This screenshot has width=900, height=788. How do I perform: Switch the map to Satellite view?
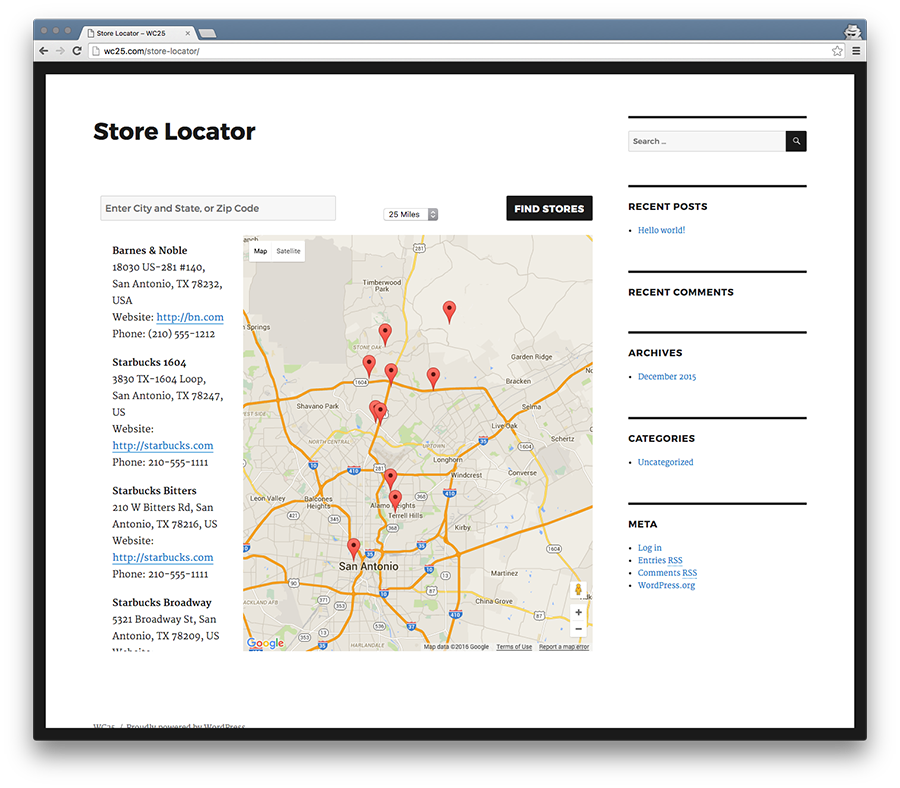tap(290, 250)
